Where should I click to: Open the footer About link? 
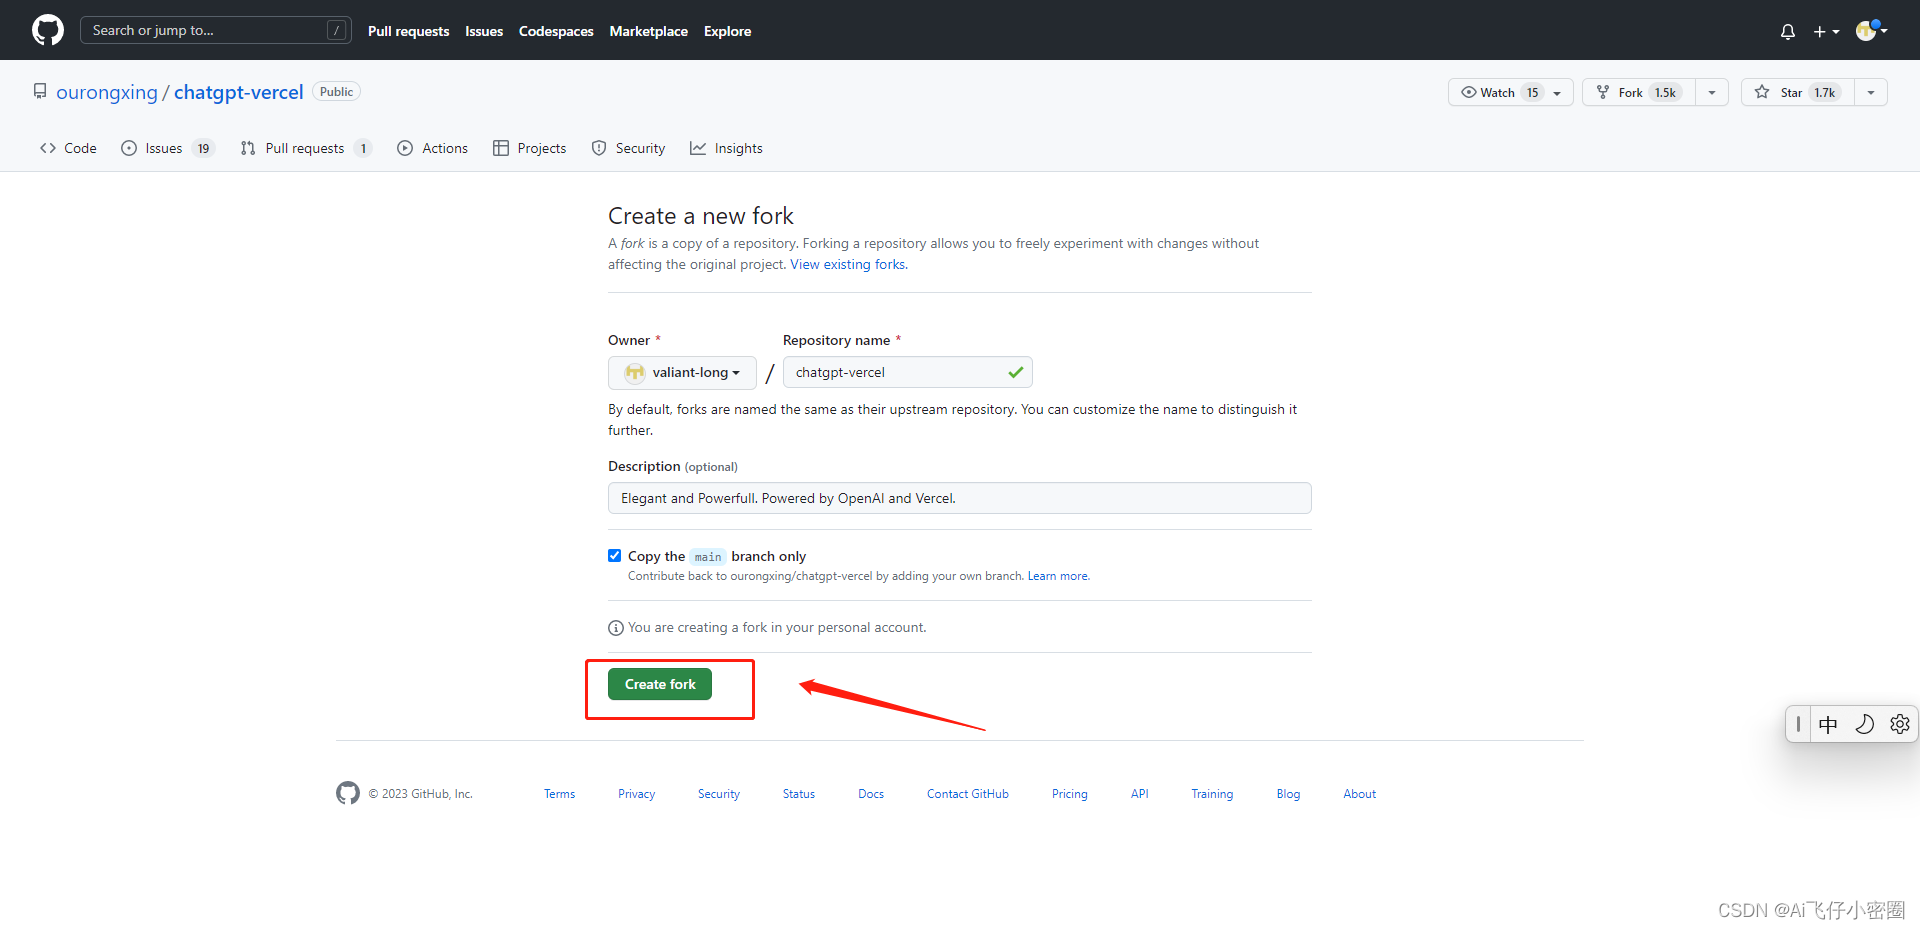[1360, 794]
